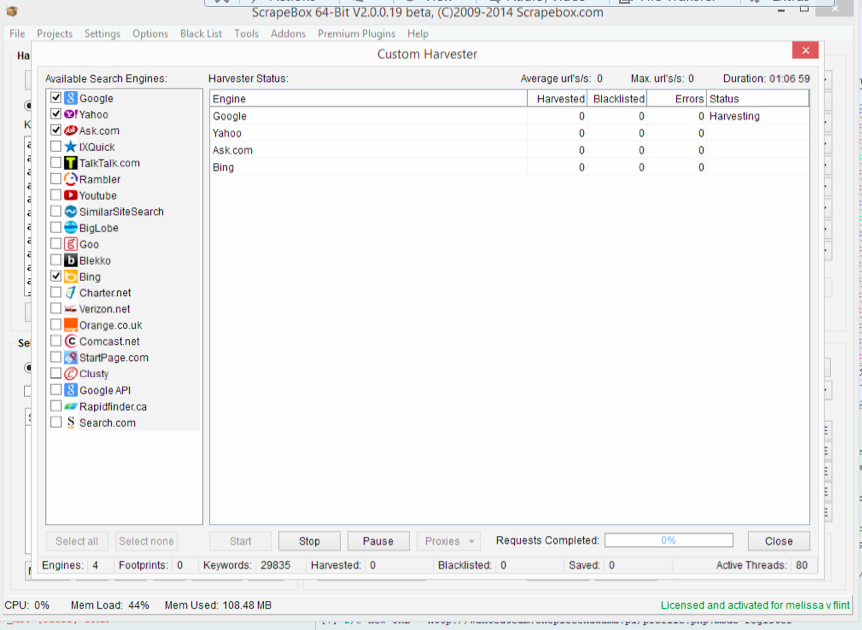Click the Comcast.net icon

click(x=70, y=341)
